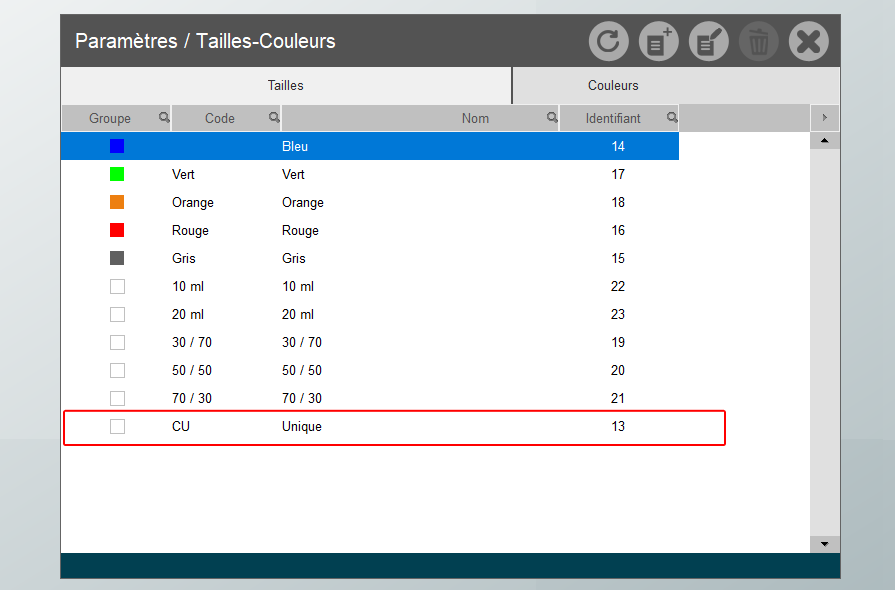Click the orange color swatch
895x590 pixels.
tap(117, 202)
